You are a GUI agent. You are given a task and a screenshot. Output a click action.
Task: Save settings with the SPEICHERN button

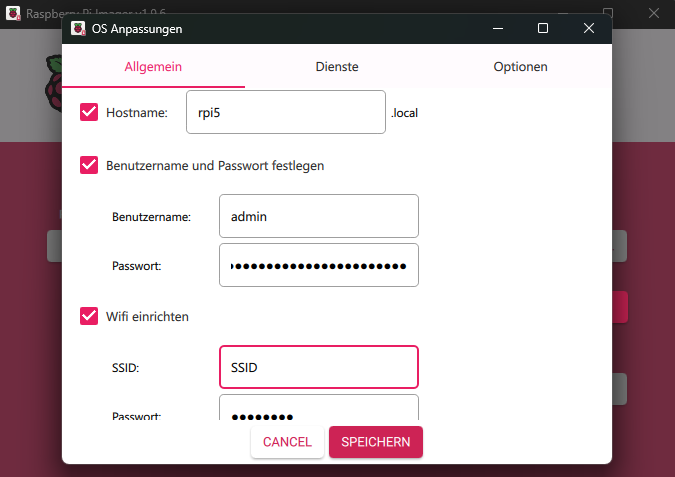point(375,441)
